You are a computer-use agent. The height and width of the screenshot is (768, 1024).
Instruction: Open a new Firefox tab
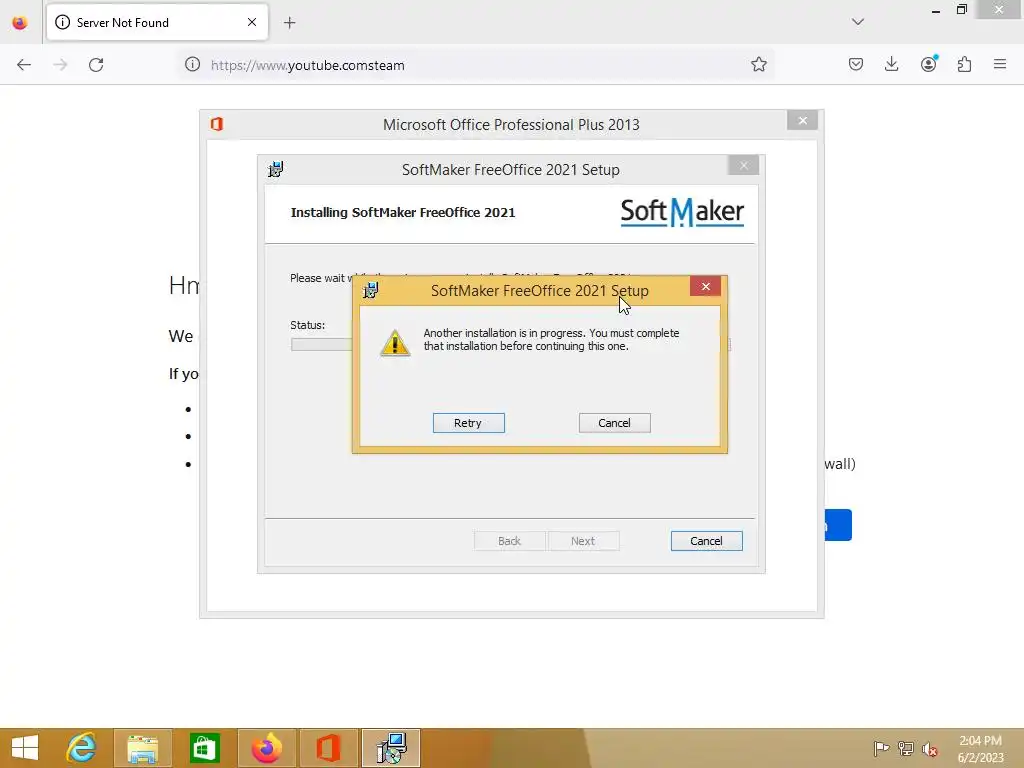point(290,23)
